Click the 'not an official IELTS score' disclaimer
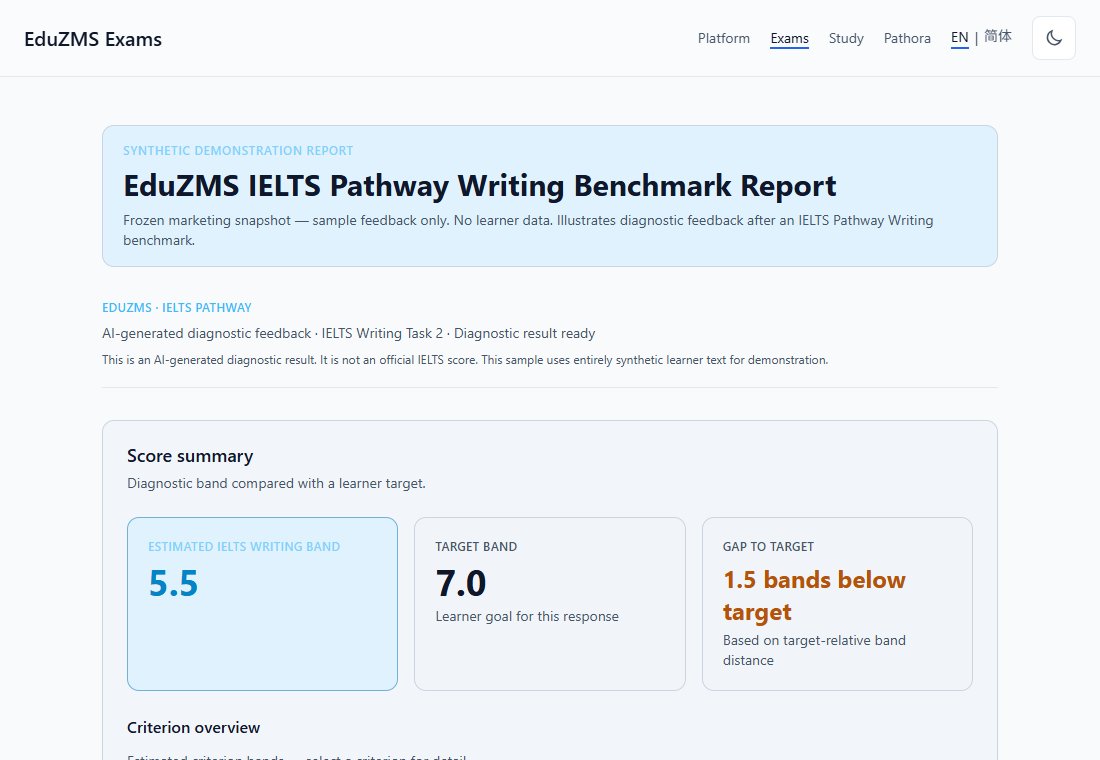1100x760 pixels. click(465, 360)
